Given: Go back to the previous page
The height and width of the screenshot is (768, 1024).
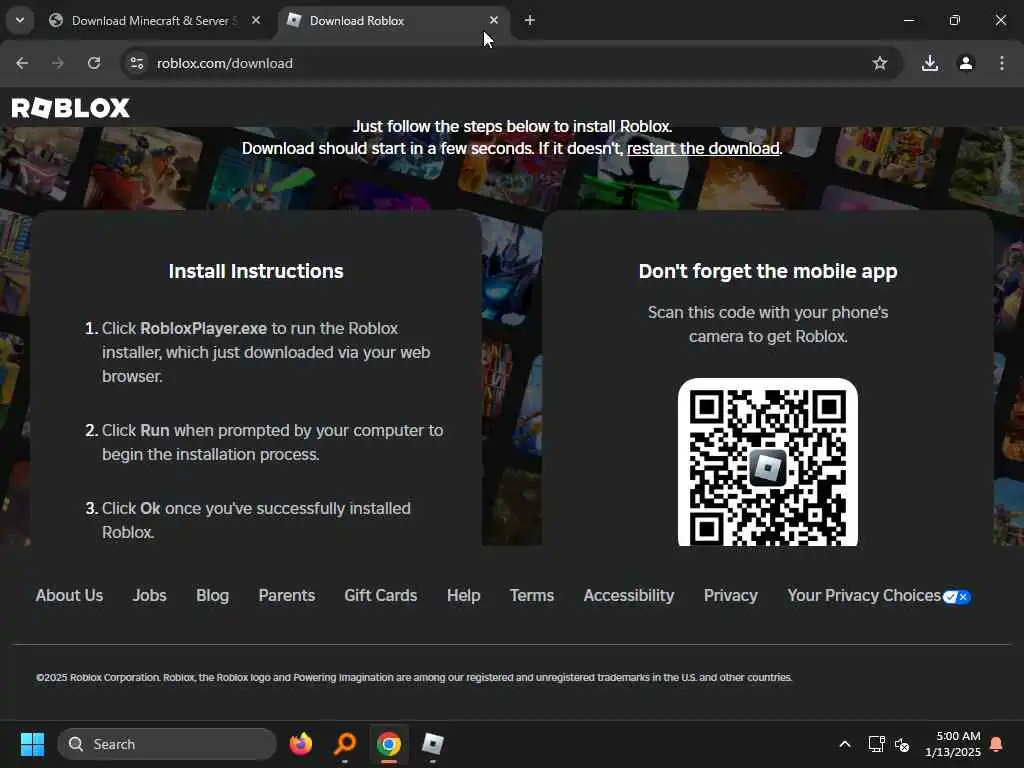Looking at the screenshot, I should click(22, 63).
